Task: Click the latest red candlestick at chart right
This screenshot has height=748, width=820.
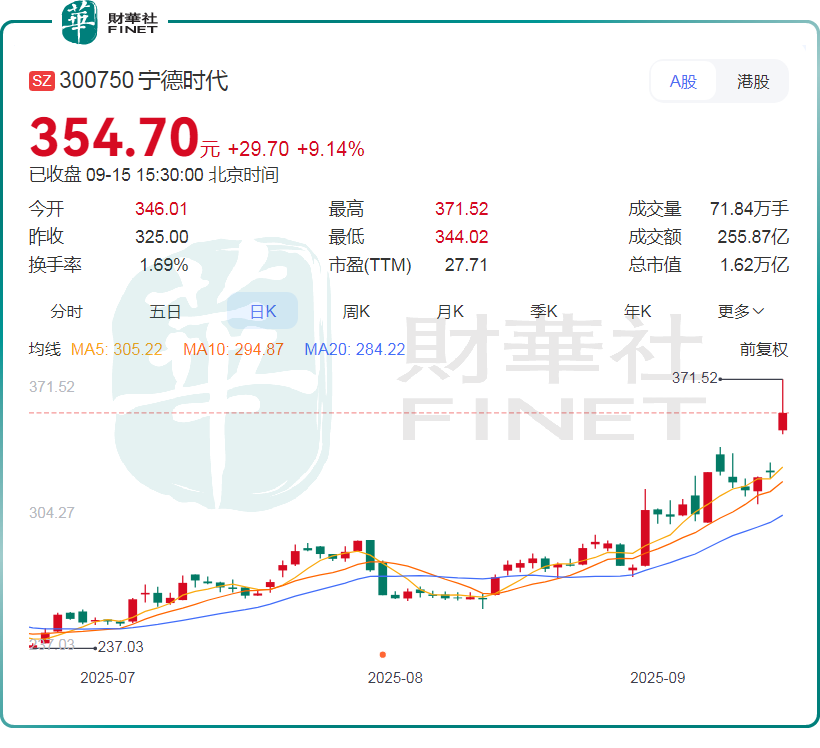Action: (x=782, y=422)
